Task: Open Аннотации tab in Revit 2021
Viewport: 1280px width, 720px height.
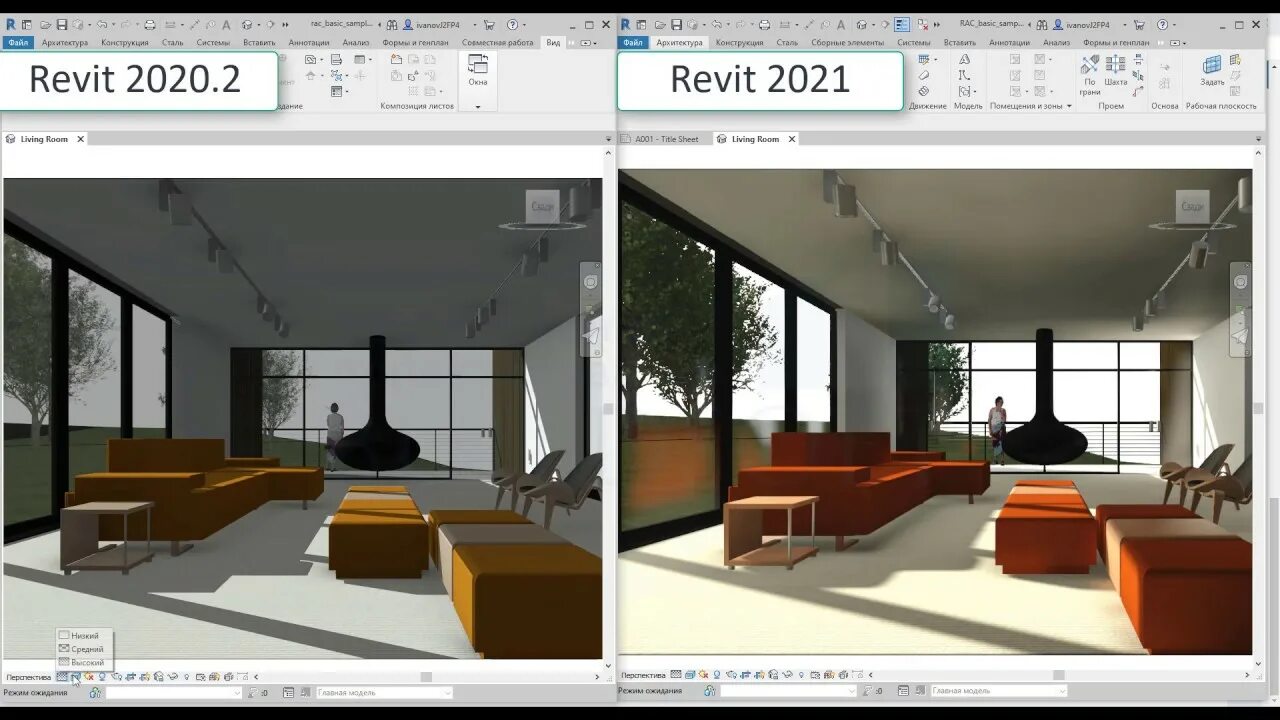Action: (1009, 42)
